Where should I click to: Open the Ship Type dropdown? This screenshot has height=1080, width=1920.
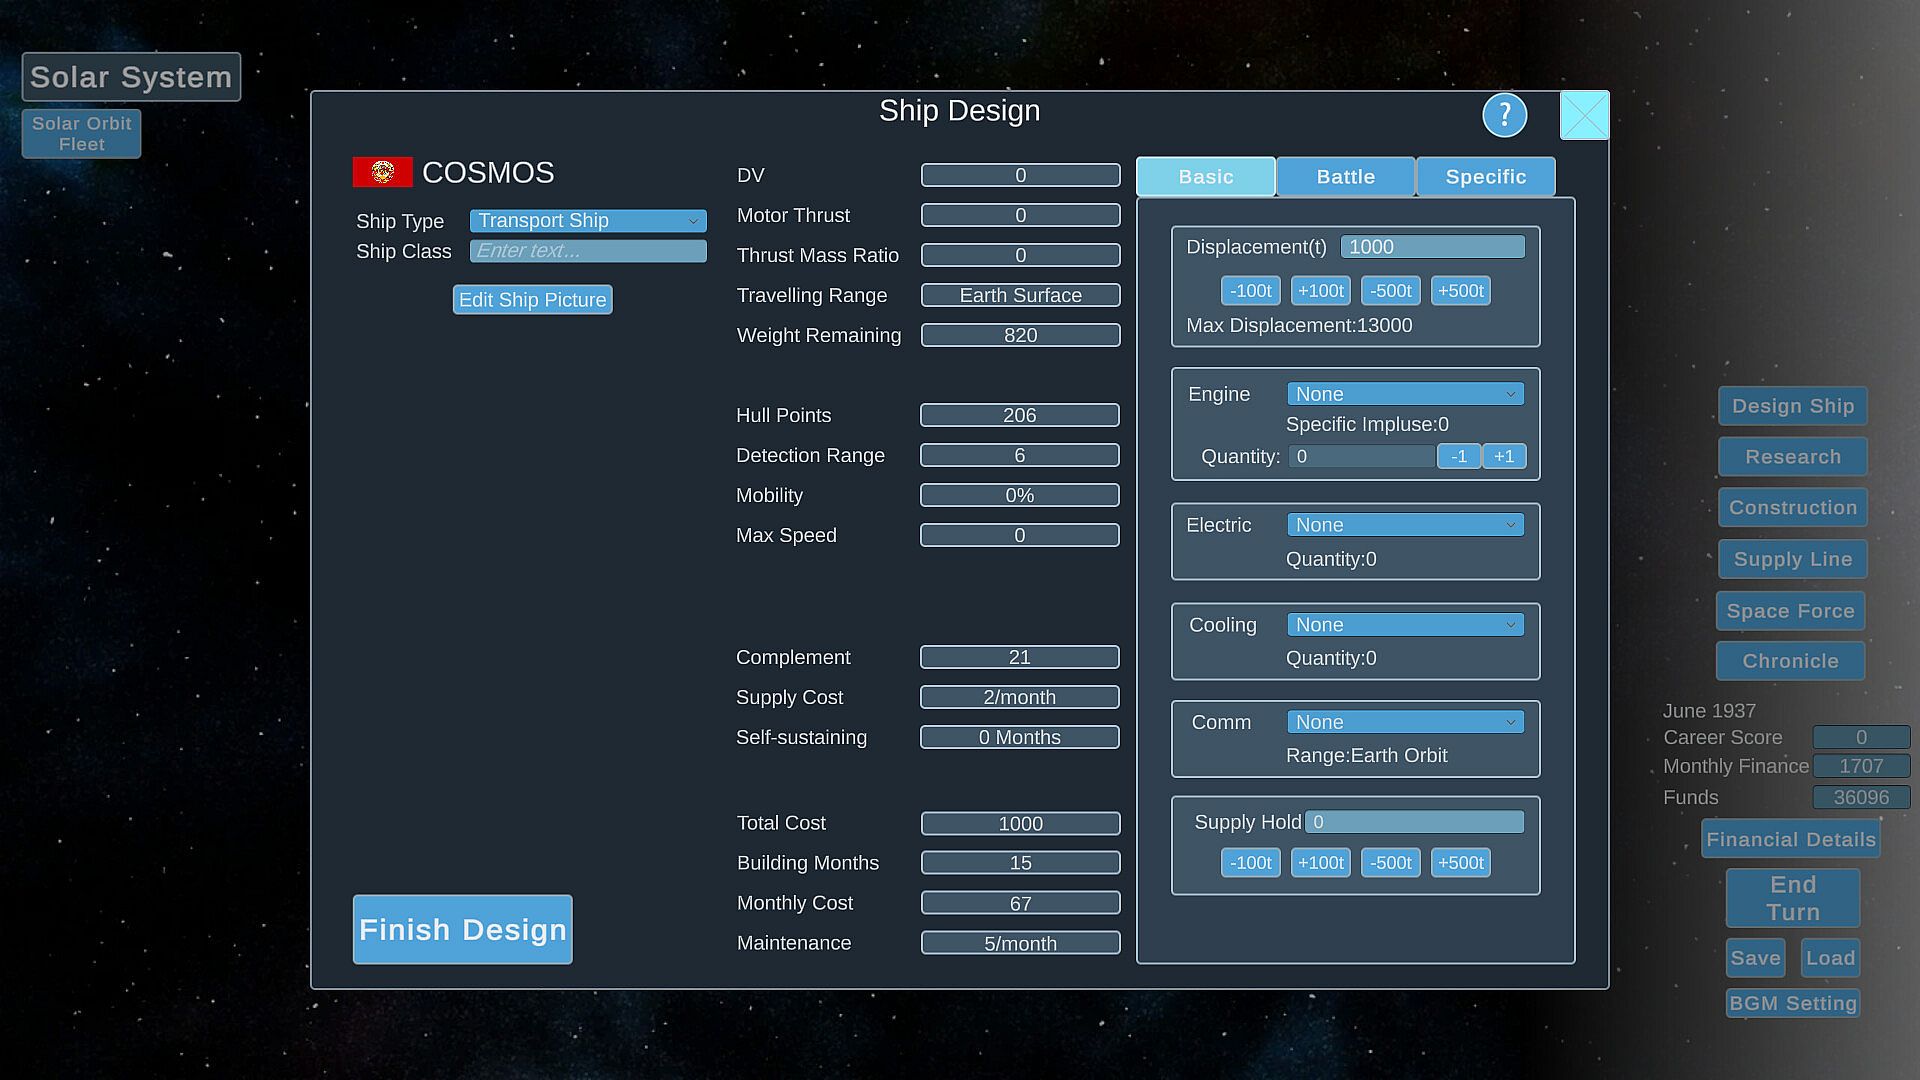(x=587, y=221)
